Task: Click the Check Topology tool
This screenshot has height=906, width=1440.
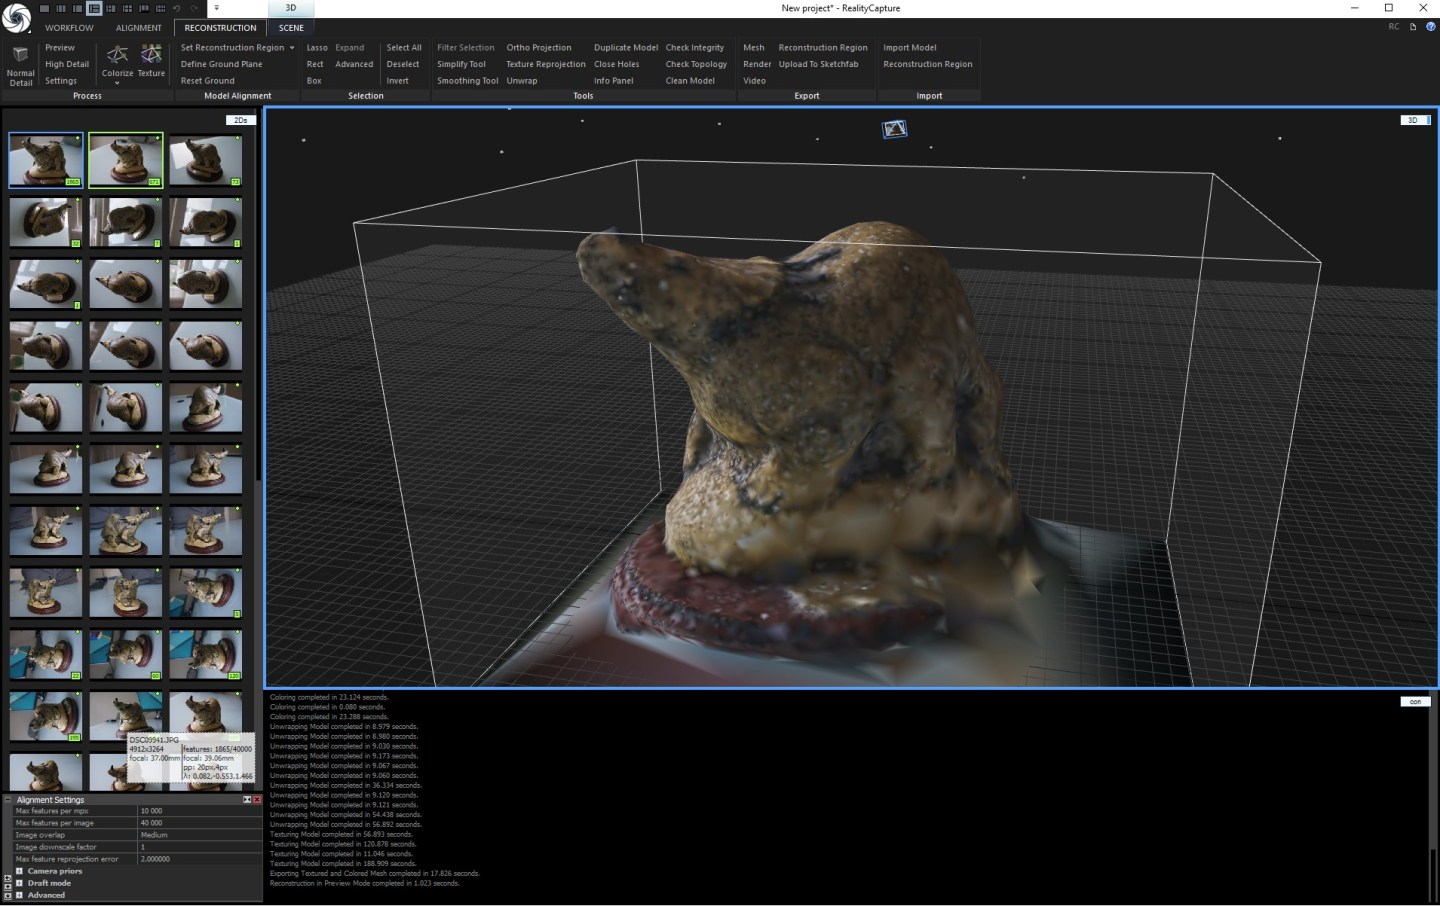Action: tap(696, 64)
